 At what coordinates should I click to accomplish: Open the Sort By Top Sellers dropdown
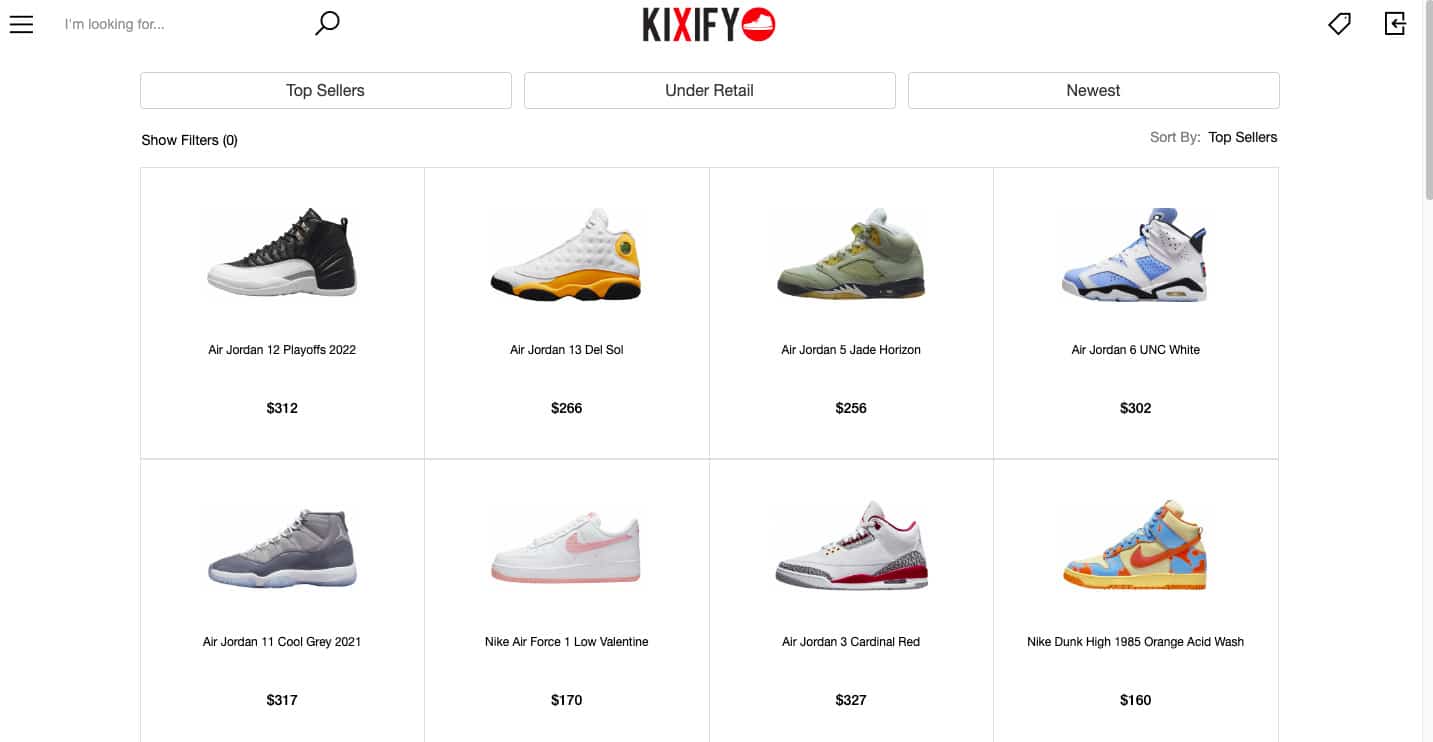1242,137
